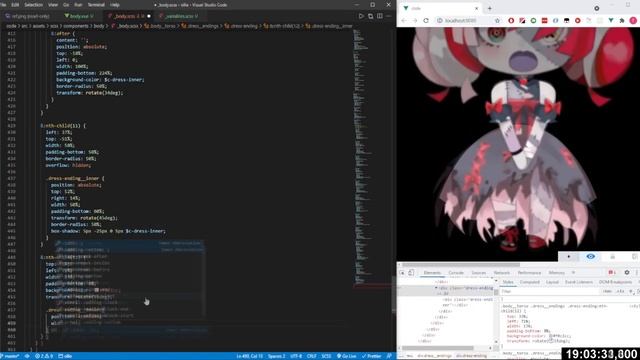Switch to the Memory DevTools tab
The image size is (640, 360).
click(556, 273)
